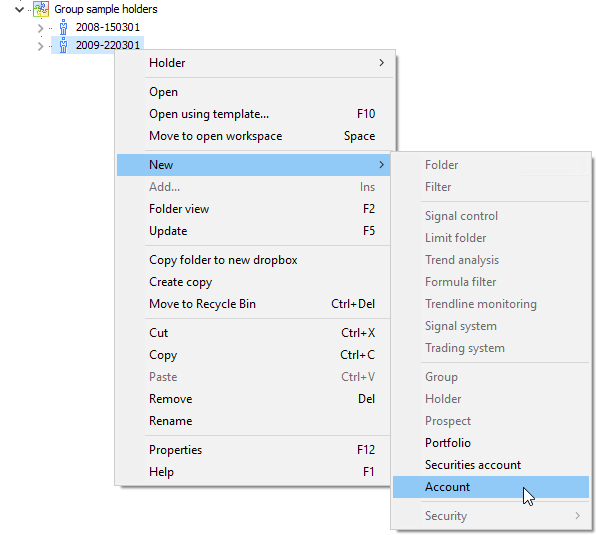
Task: Open Properties from the context menu
Action: tap(254, 450)
